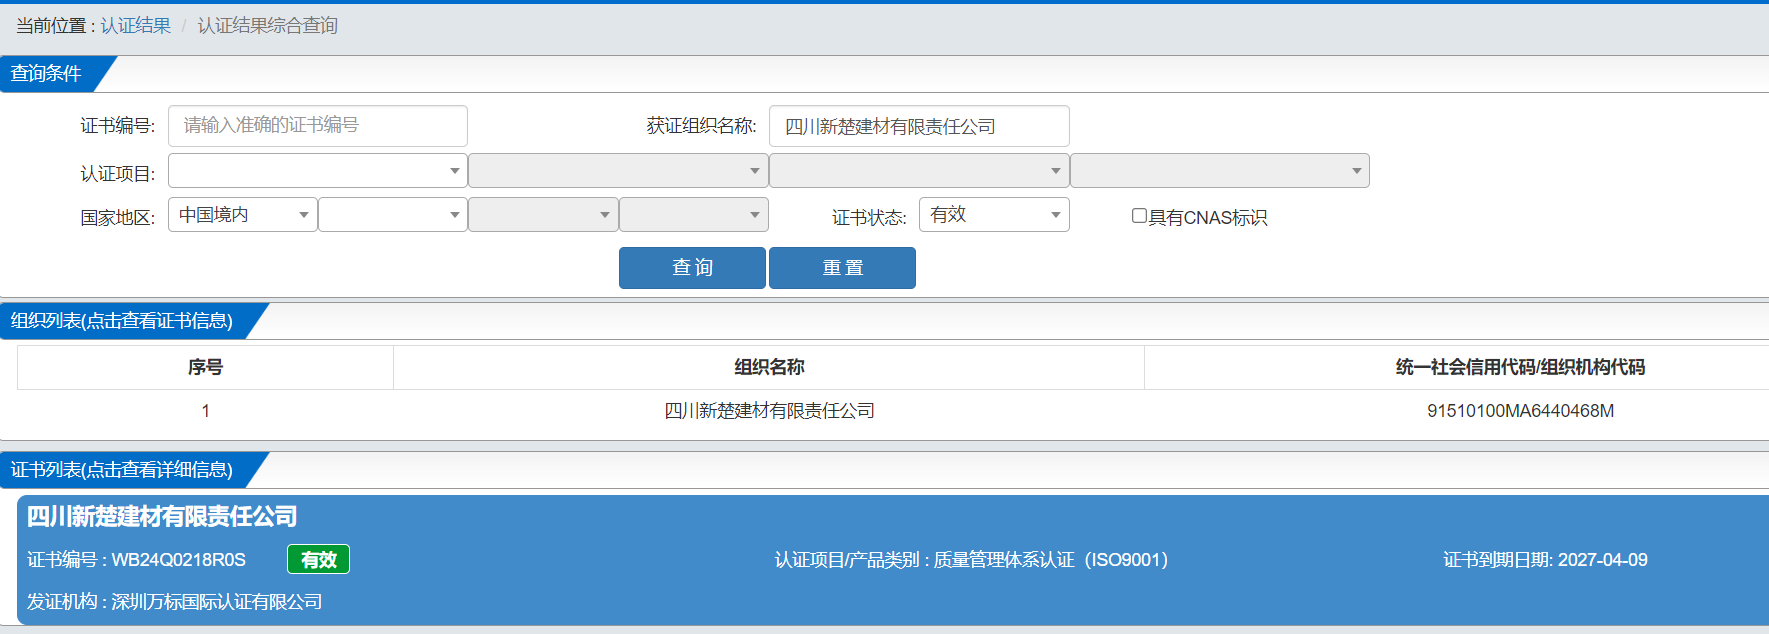
Task: Click the 国家地区 field label
Action: tap(117, 218)
